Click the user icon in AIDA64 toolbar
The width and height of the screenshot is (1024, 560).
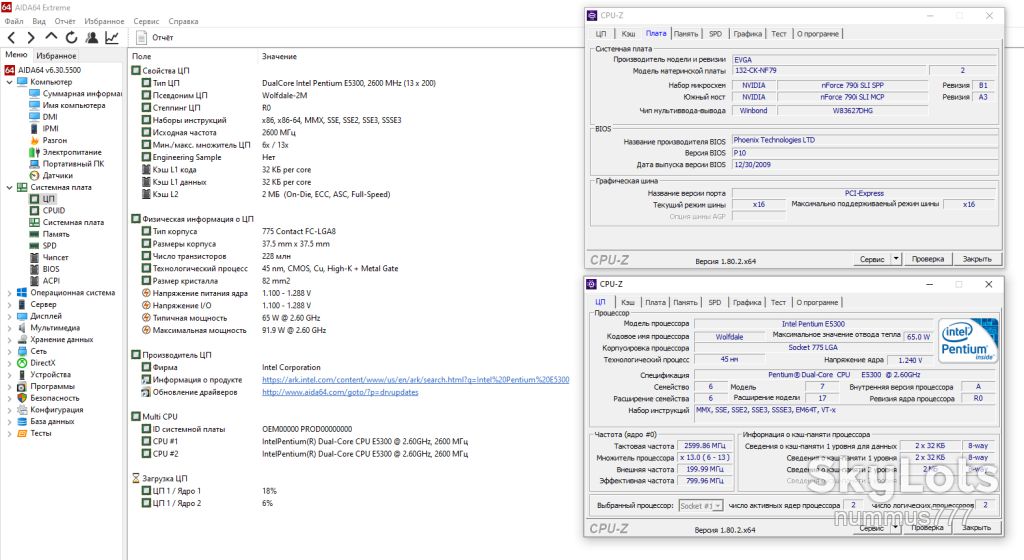tap(91, 38)
